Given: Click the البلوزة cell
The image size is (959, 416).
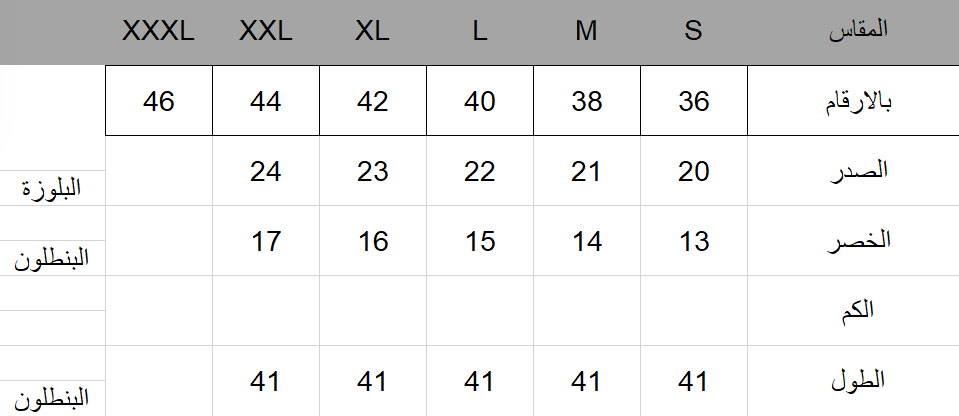Looking at the screenshot, I should tap(54, 189).
